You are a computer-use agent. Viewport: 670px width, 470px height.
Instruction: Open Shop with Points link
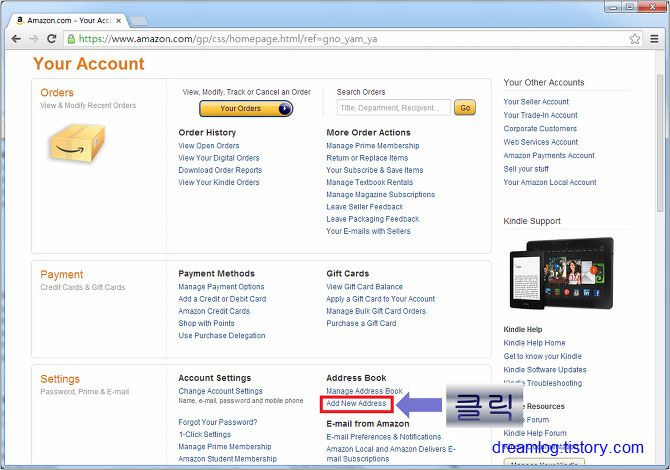(x=206, y=323)
